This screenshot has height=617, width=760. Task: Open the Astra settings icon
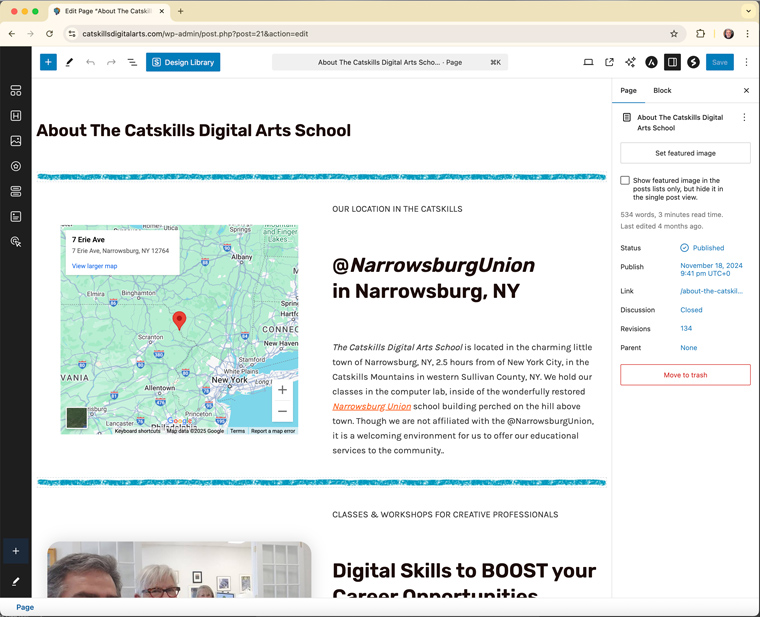point(651,62)
